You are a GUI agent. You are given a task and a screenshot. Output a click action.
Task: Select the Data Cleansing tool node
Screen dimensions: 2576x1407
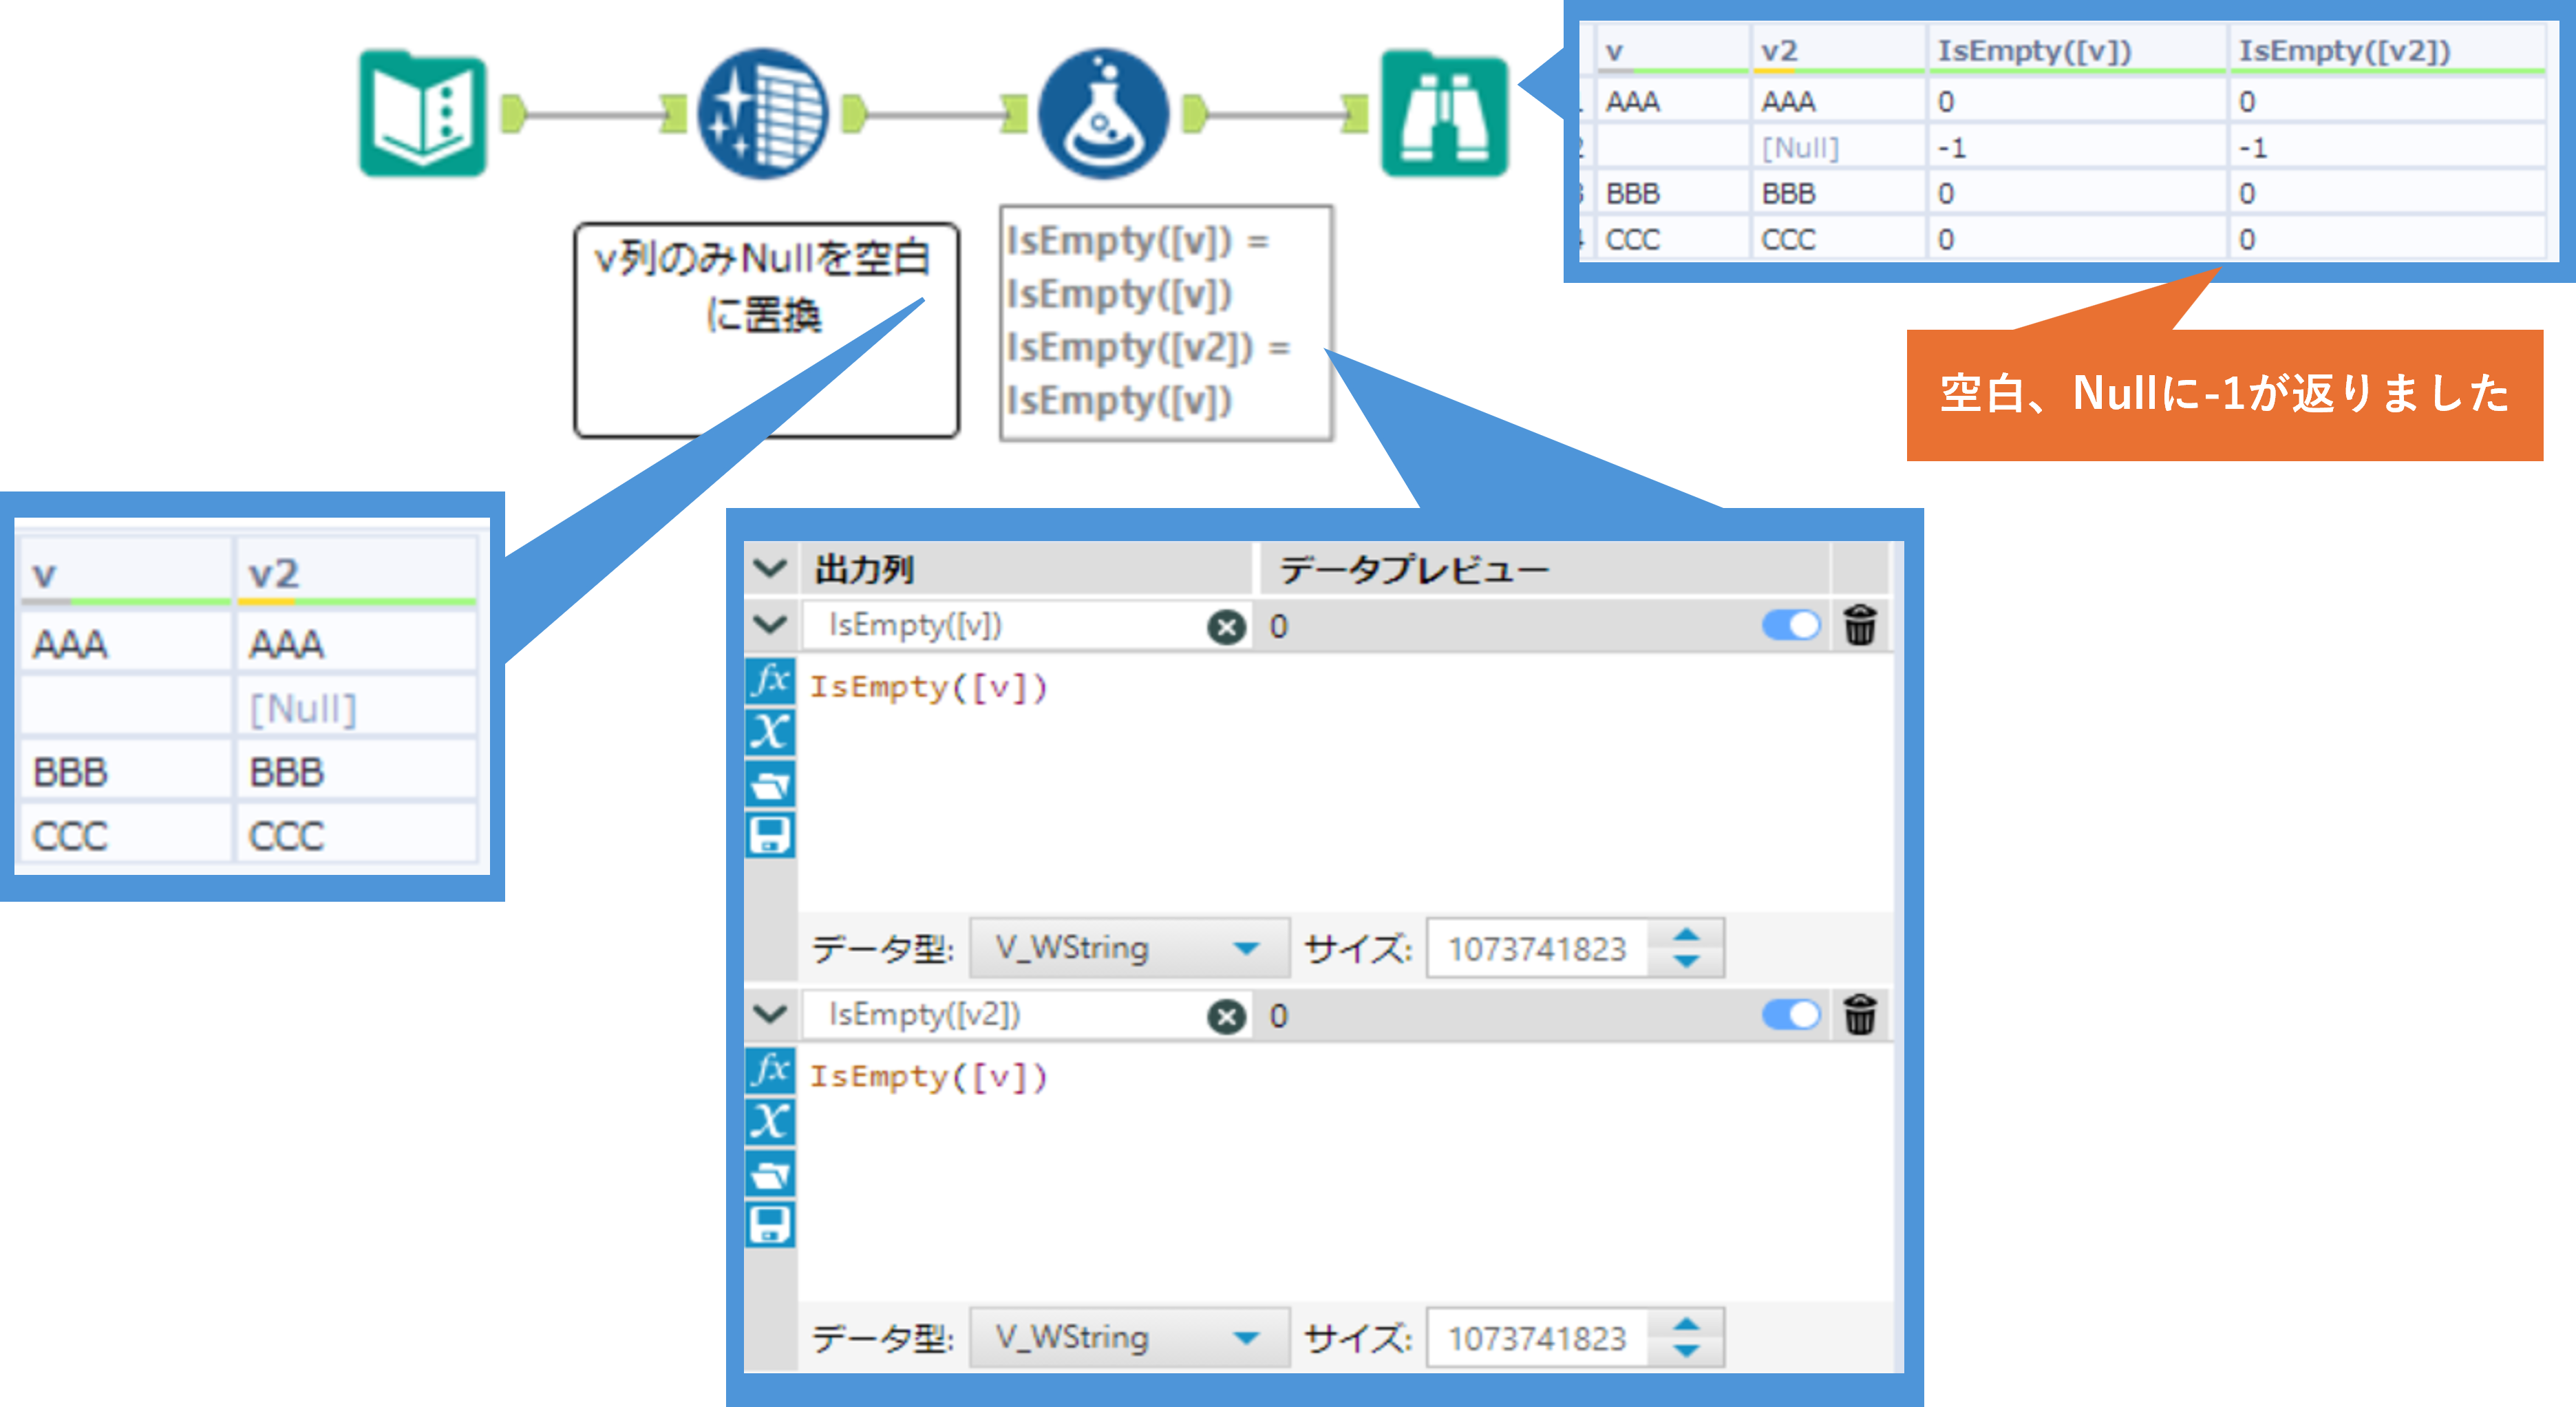tap(763, 115)
